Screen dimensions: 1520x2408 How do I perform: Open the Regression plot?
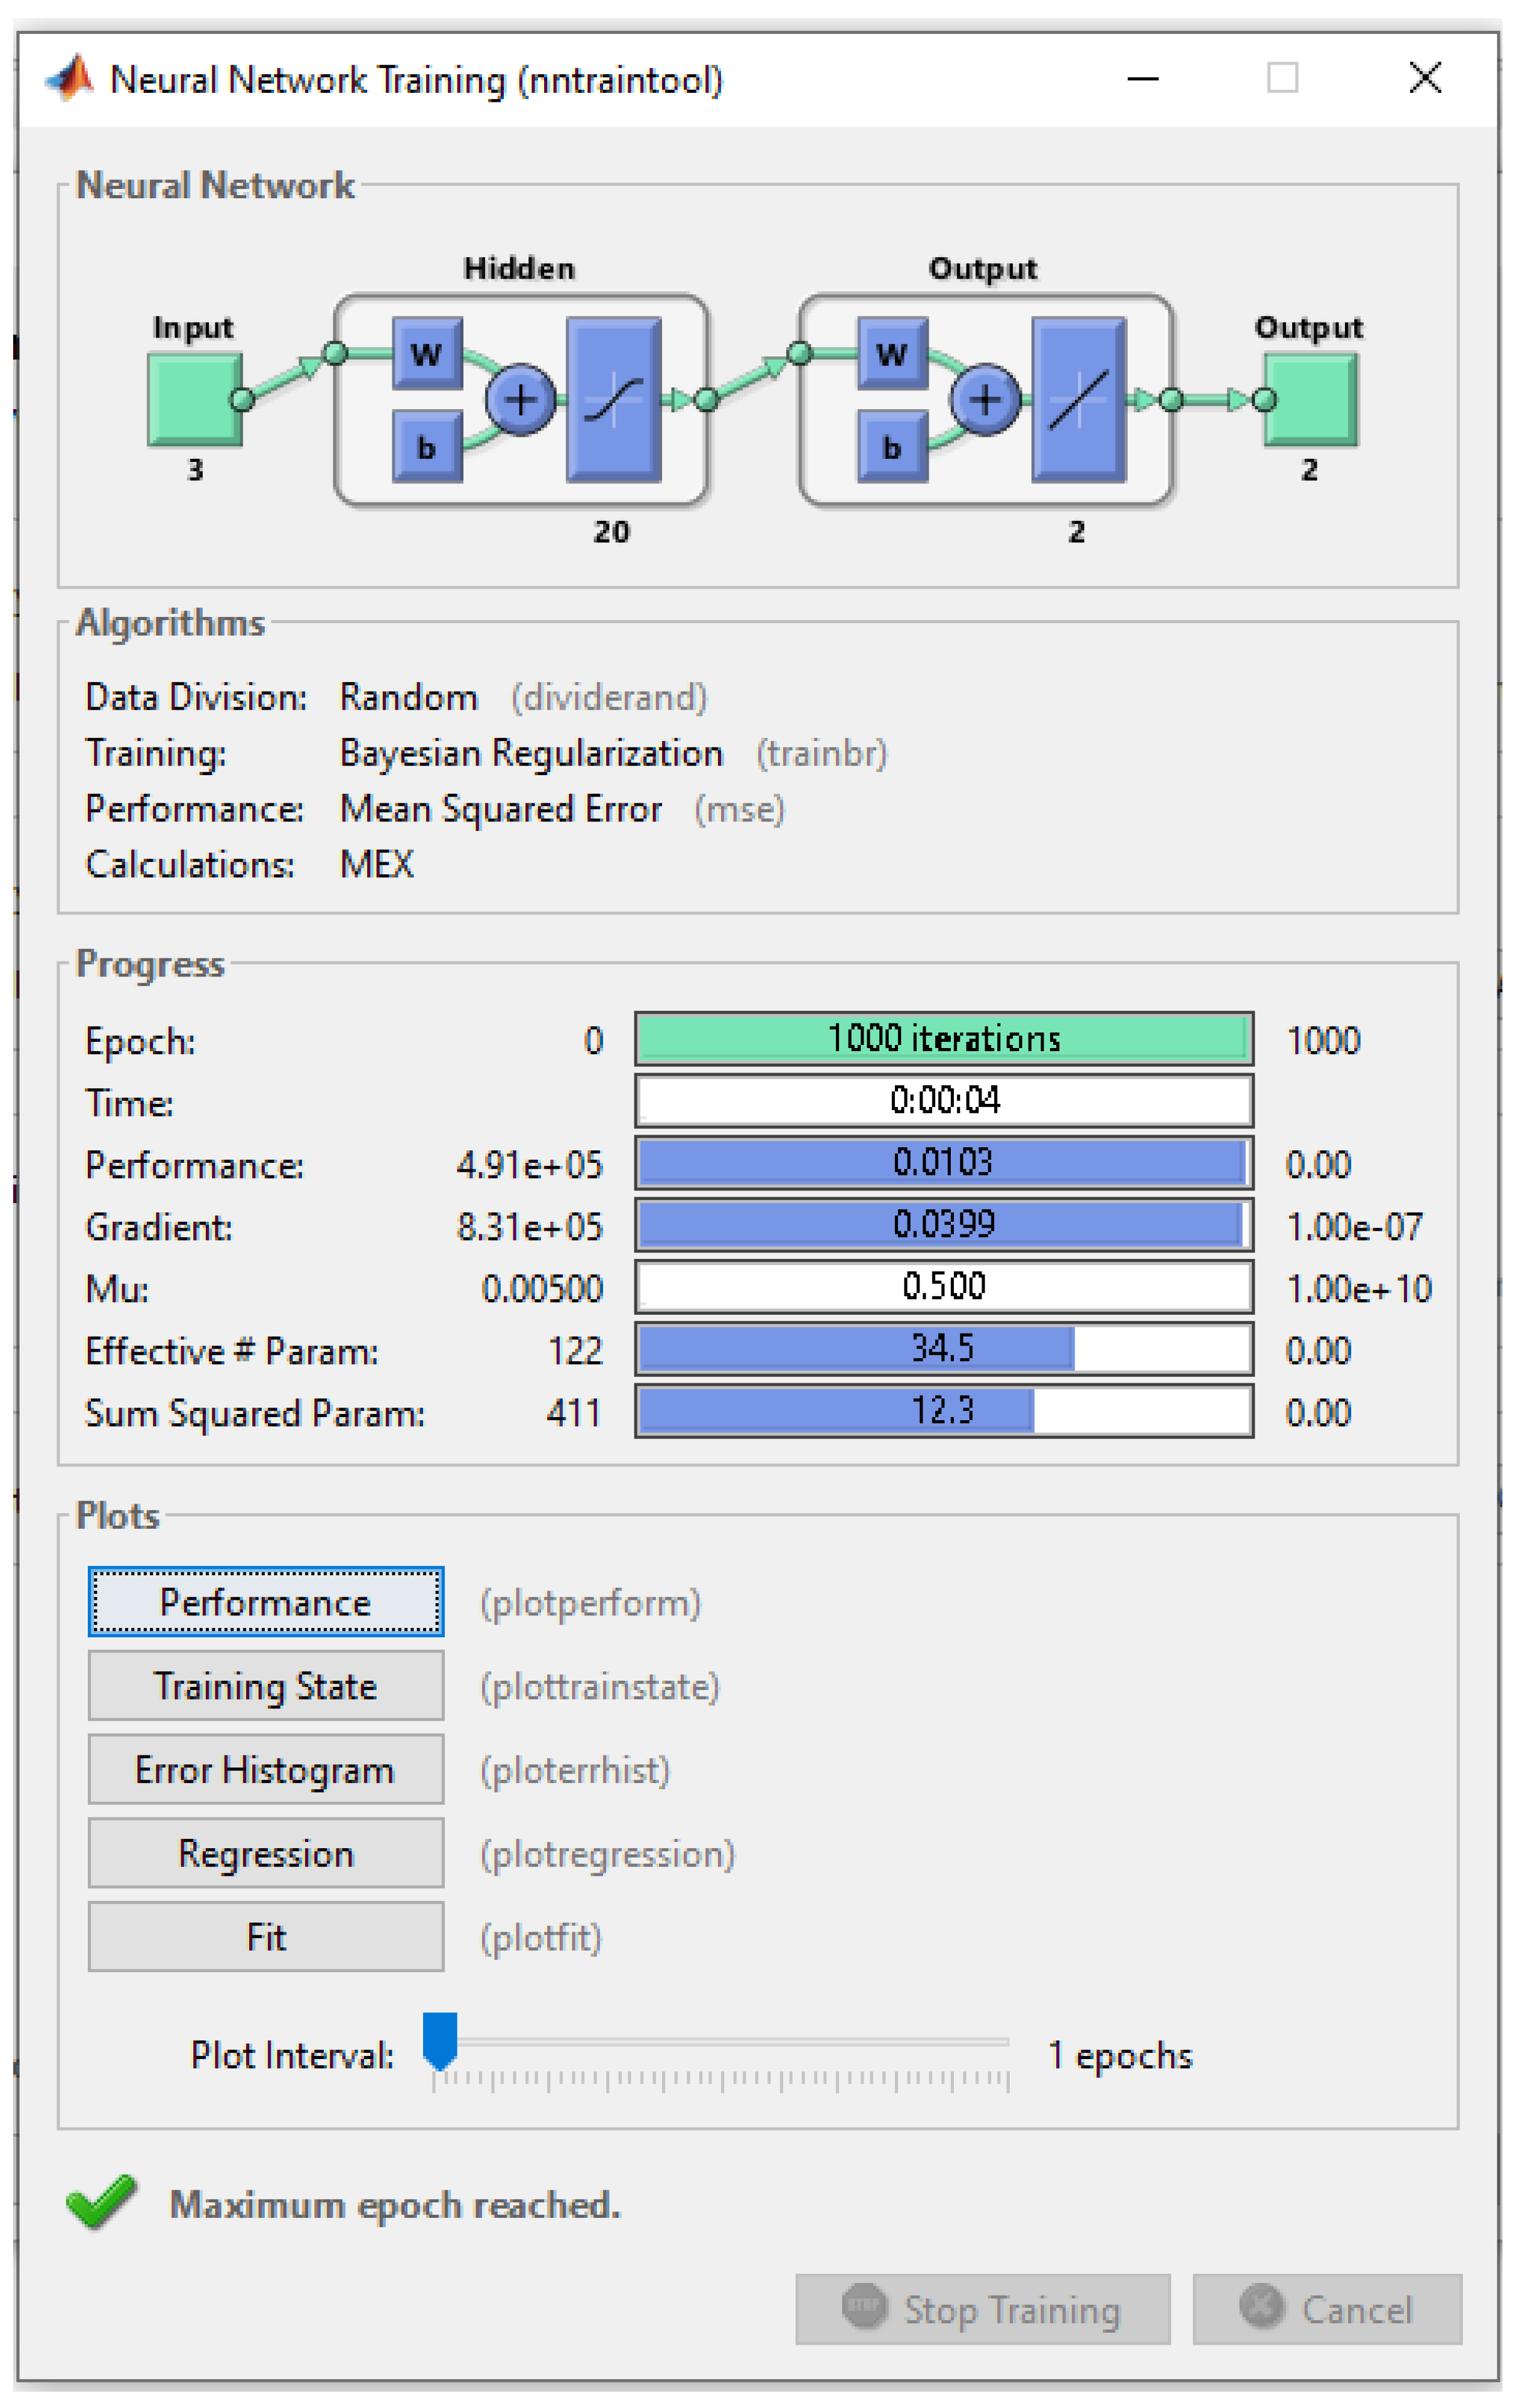tap(266, 1853)
